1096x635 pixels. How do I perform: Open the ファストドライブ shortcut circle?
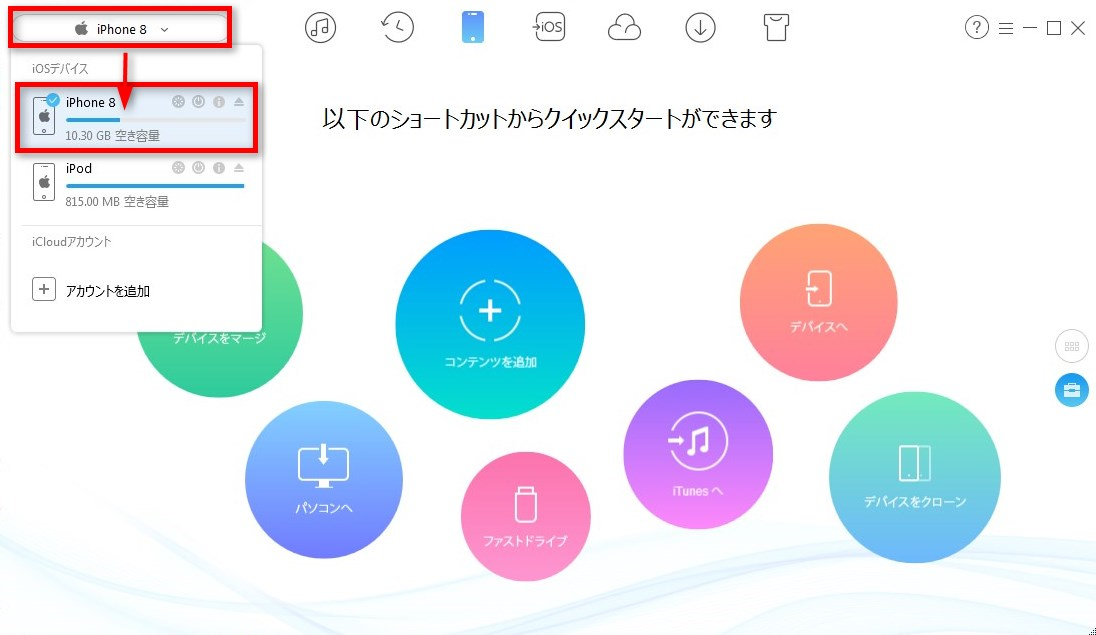[526, 516]
